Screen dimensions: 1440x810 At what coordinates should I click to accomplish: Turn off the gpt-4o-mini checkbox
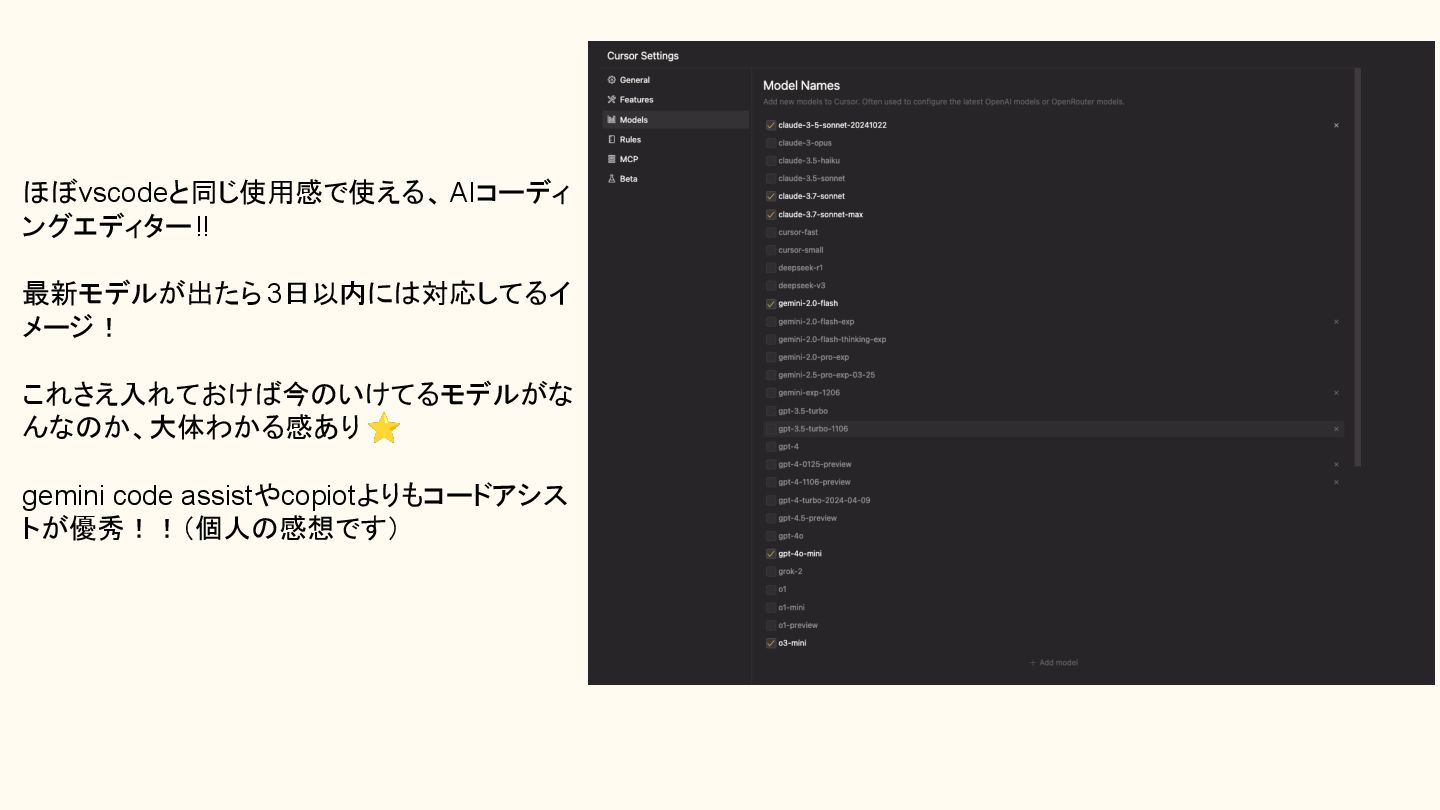pyautogui.click(x=771, y=554)
